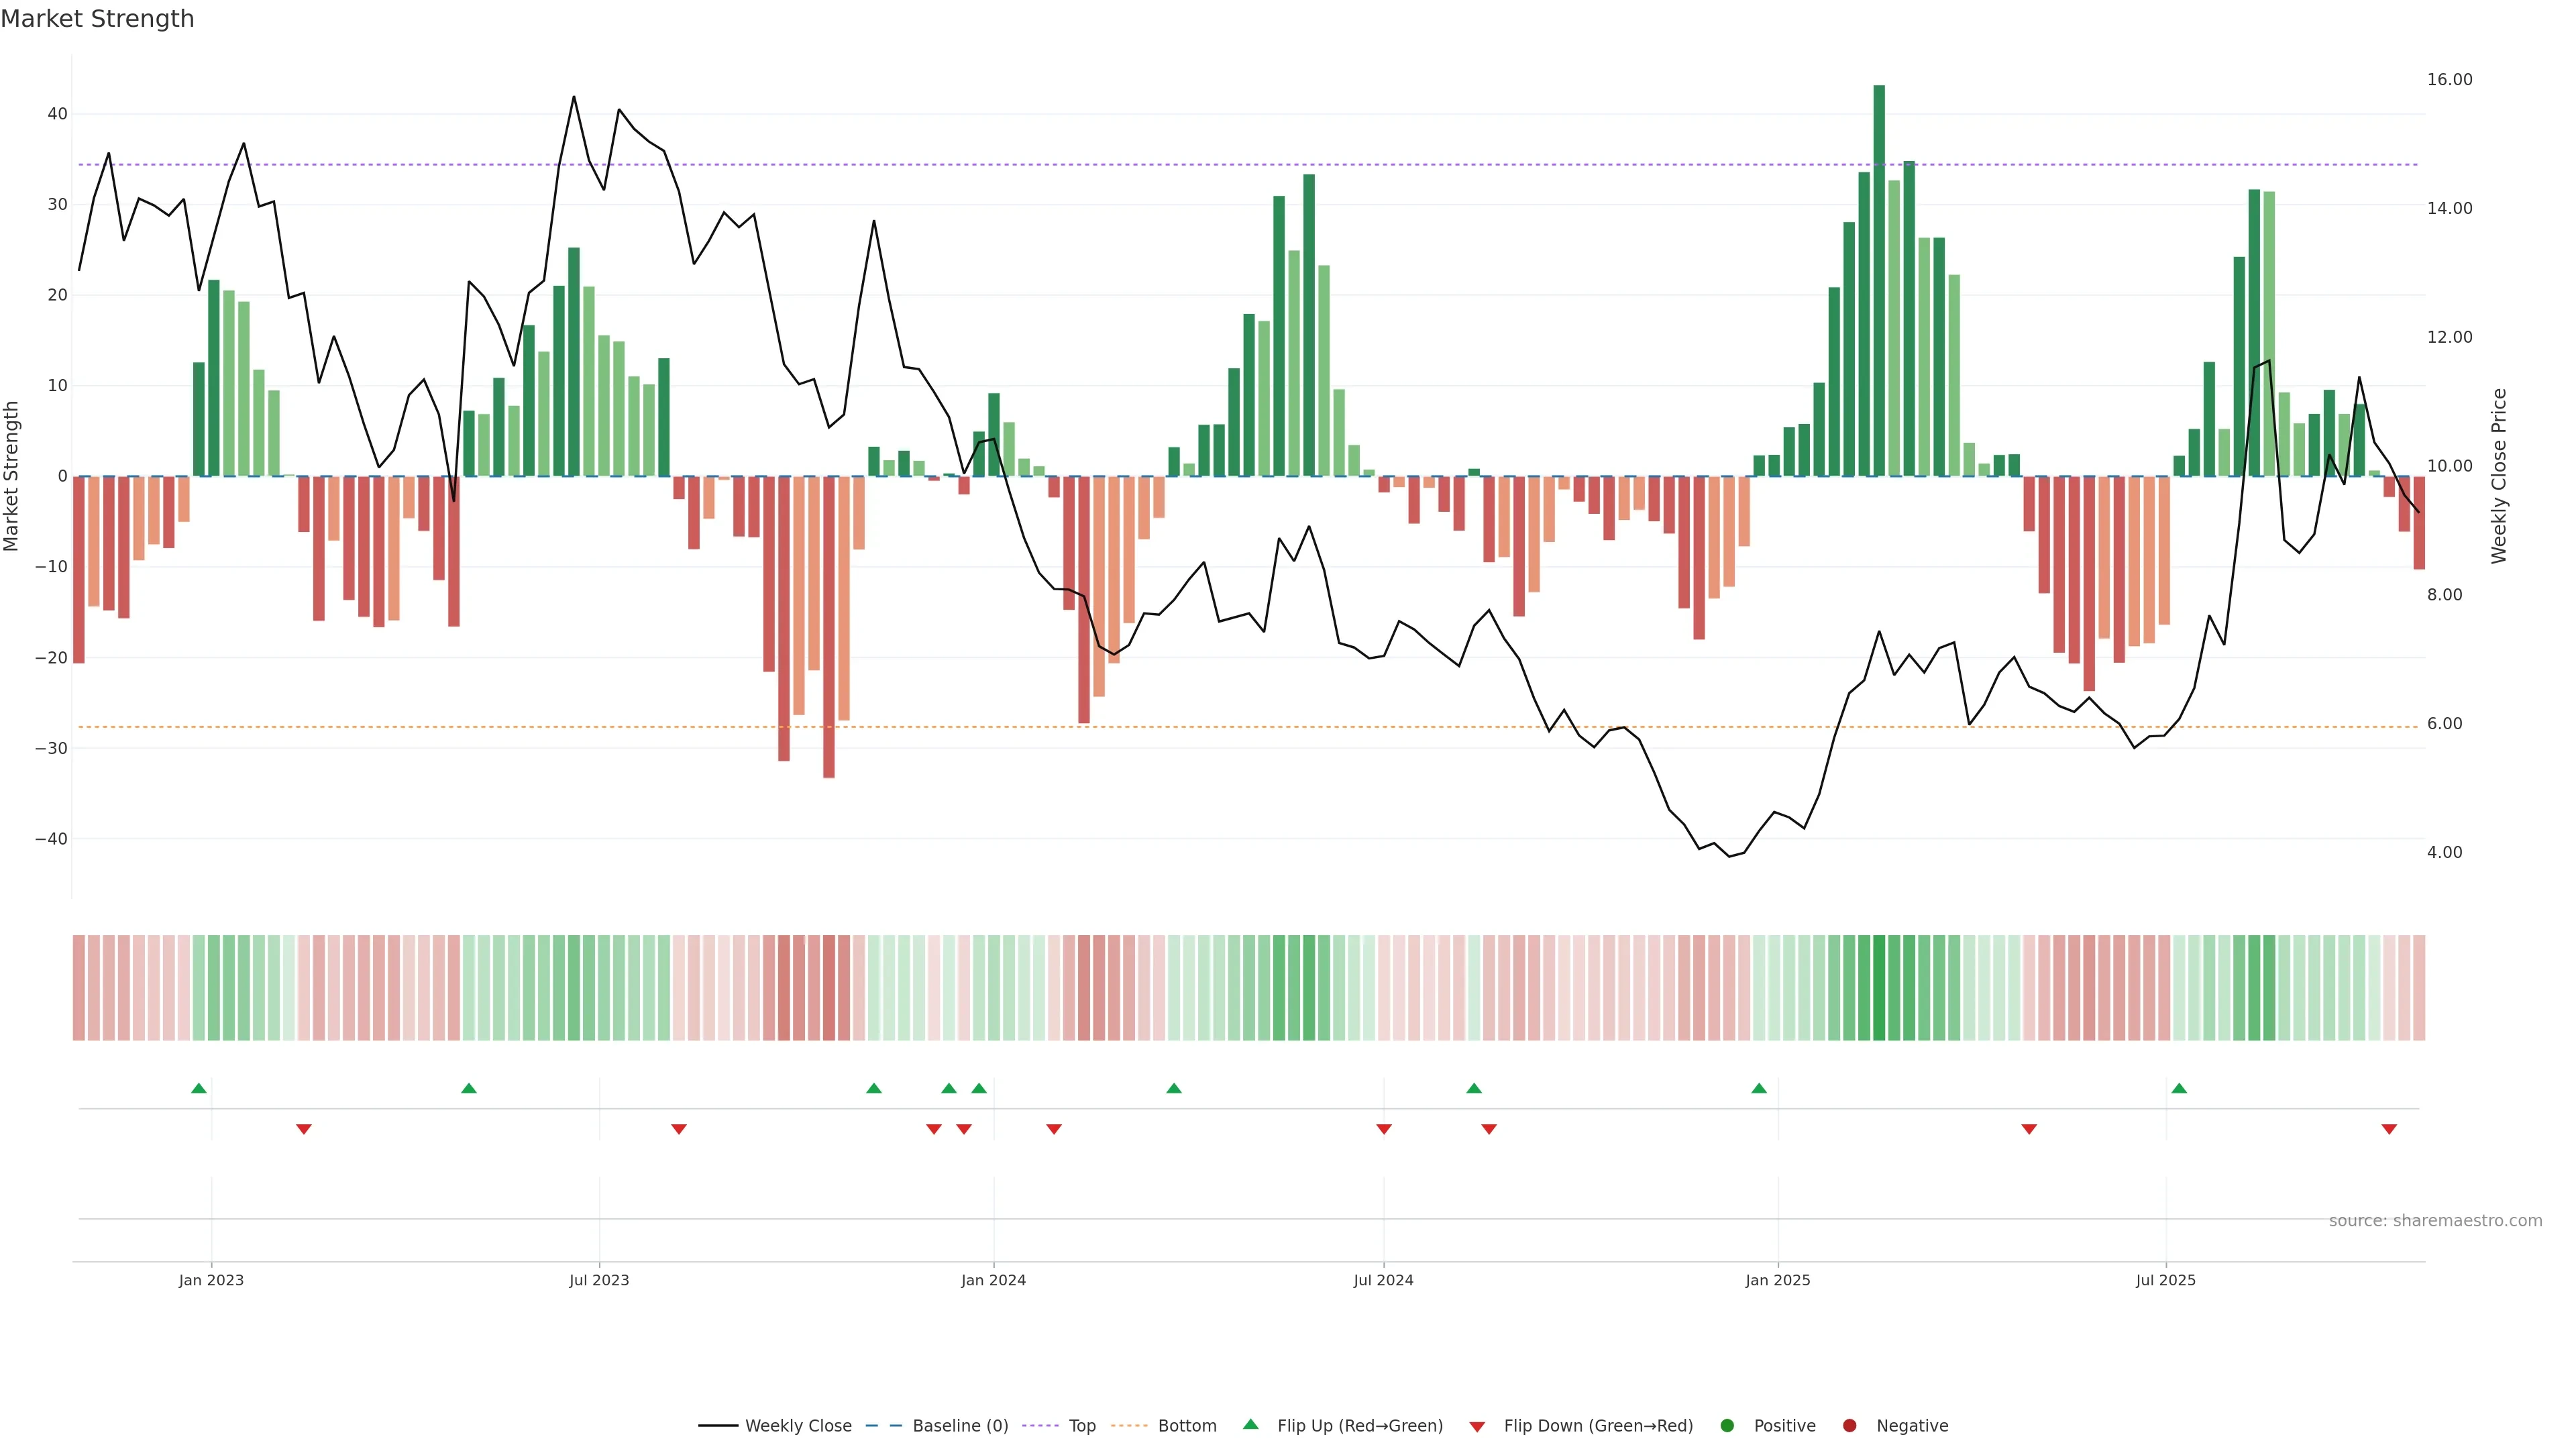Click the flip-down marker at Jul 2024
Screen dimensions: 2576x1449
coord(1384,1129)
